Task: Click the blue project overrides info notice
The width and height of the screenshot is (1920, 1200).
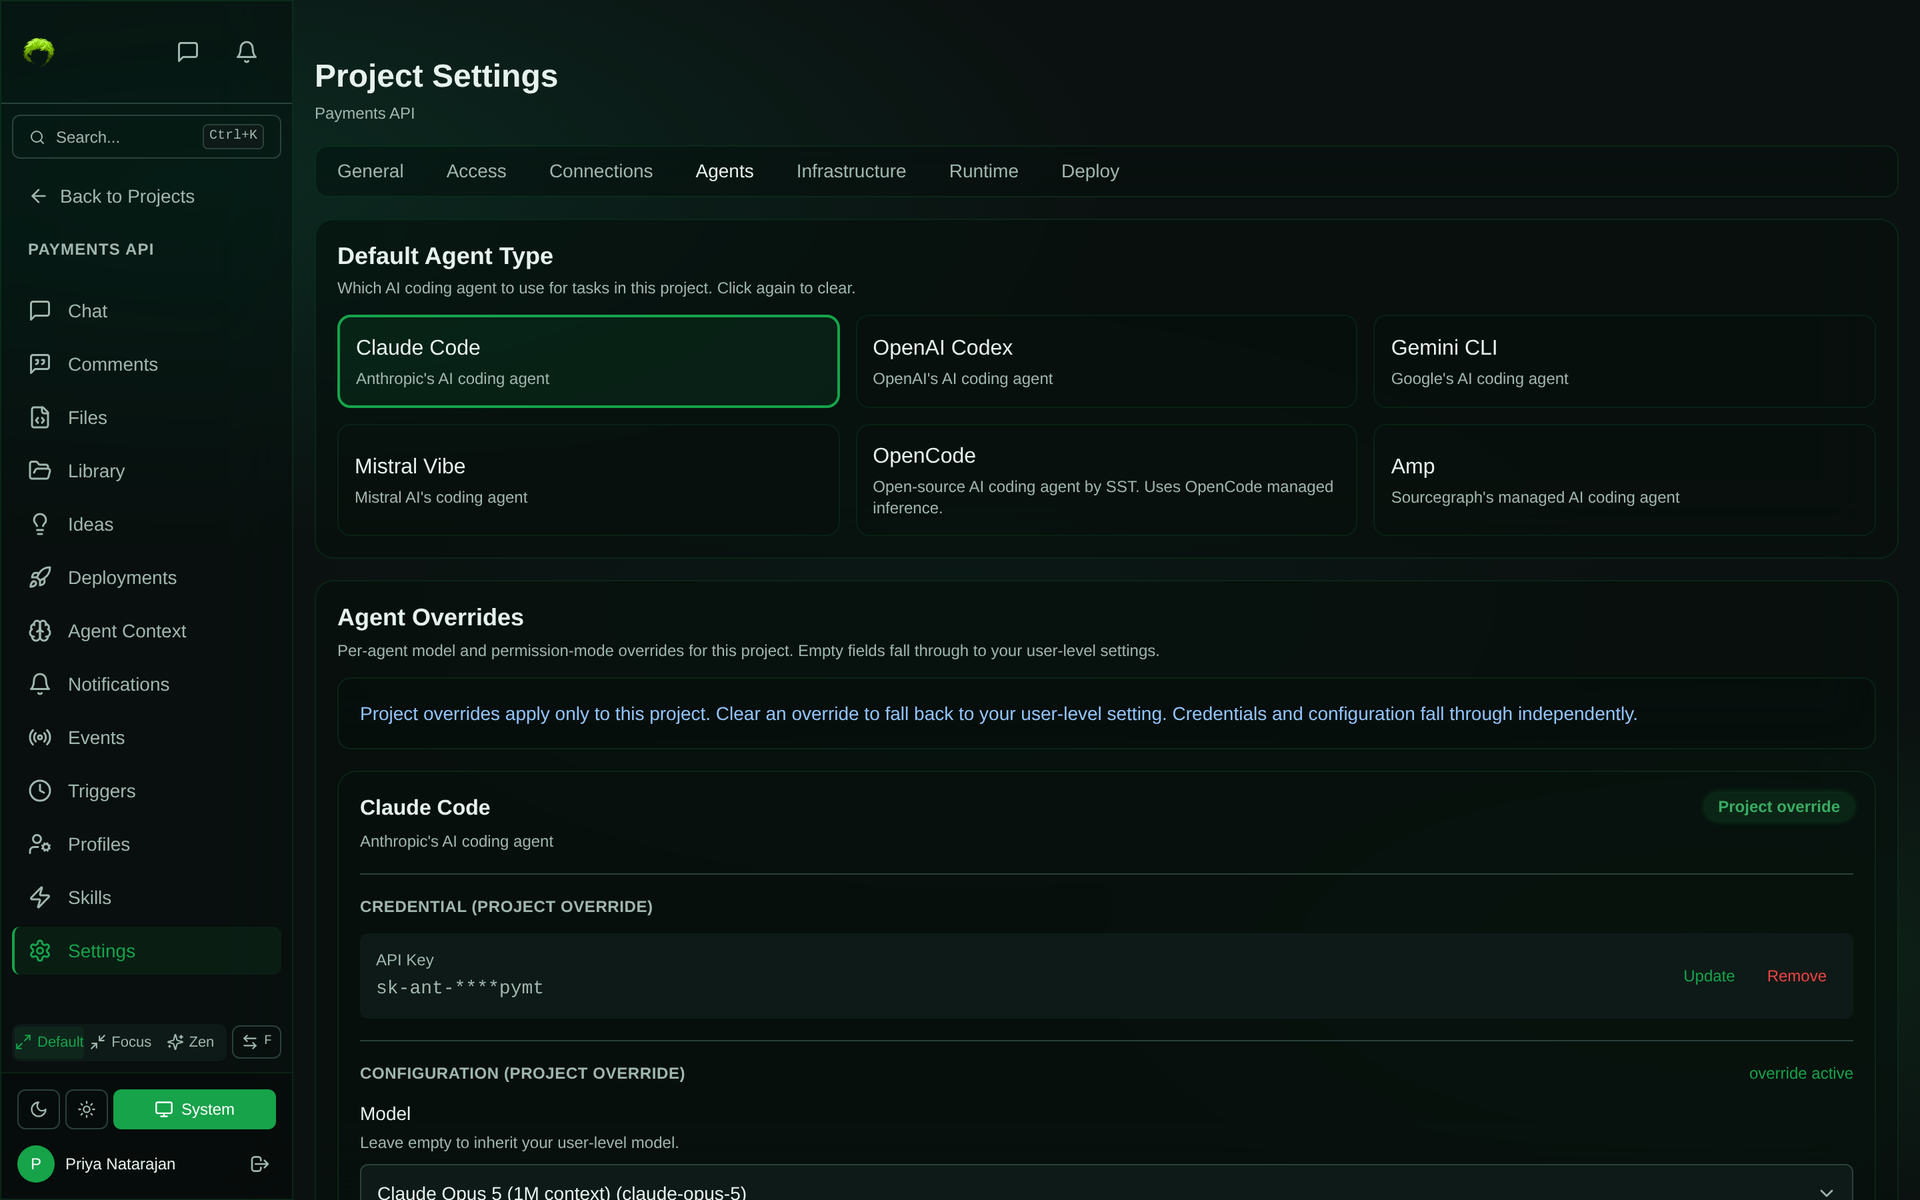Action: (1106, 714)
